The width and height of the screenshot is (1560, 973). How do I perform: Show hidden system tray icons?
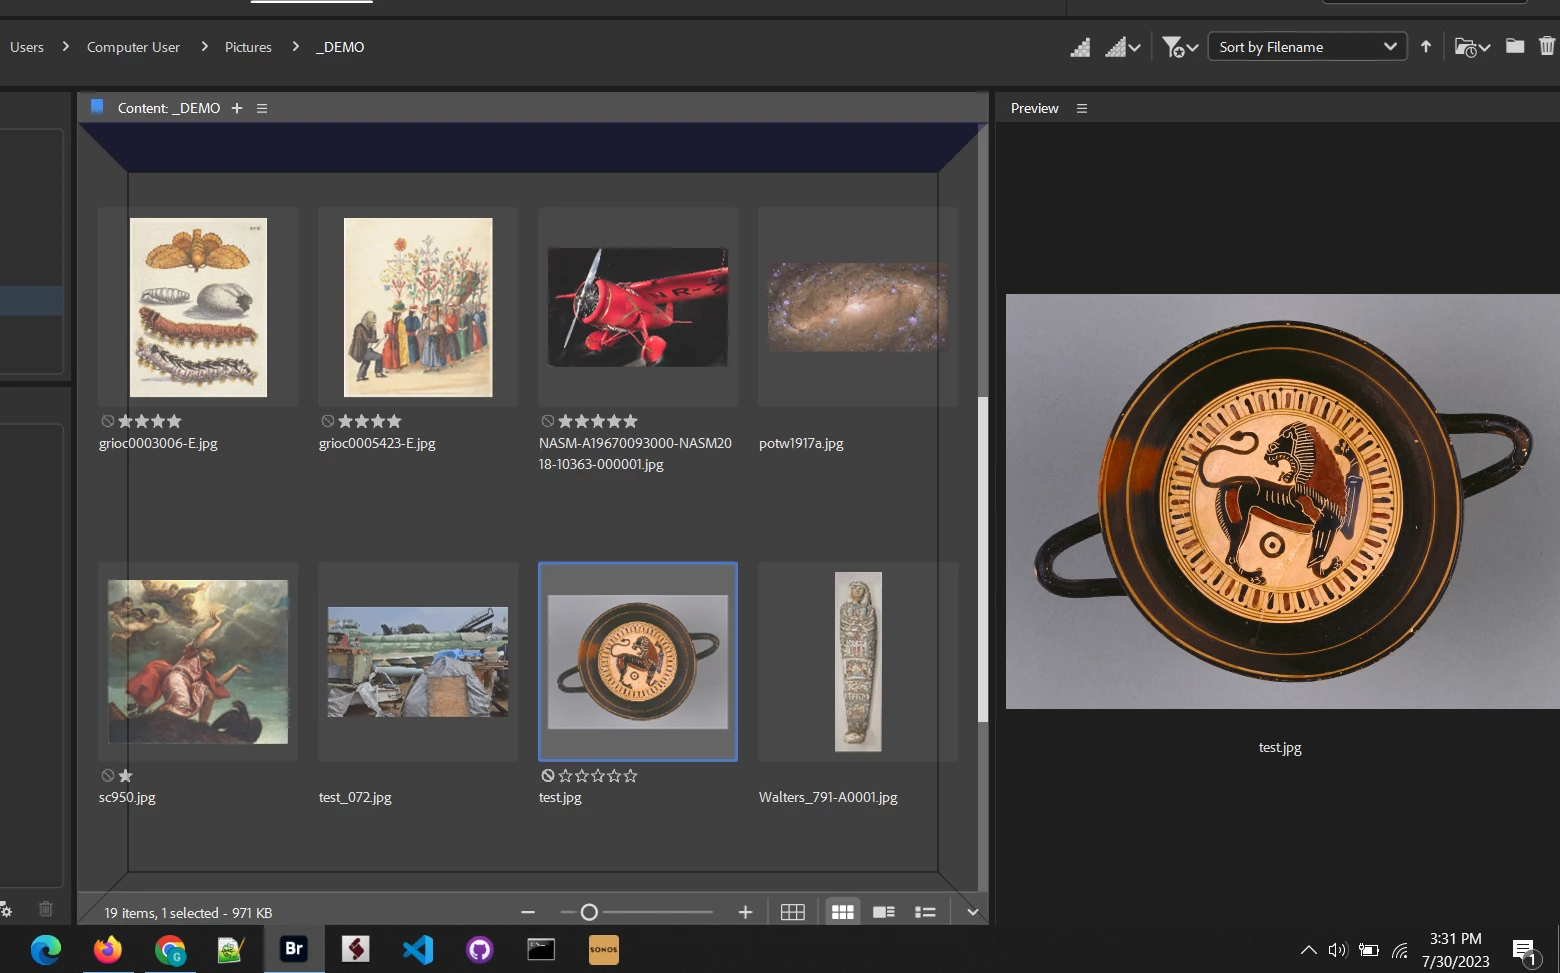[1308, 950]
